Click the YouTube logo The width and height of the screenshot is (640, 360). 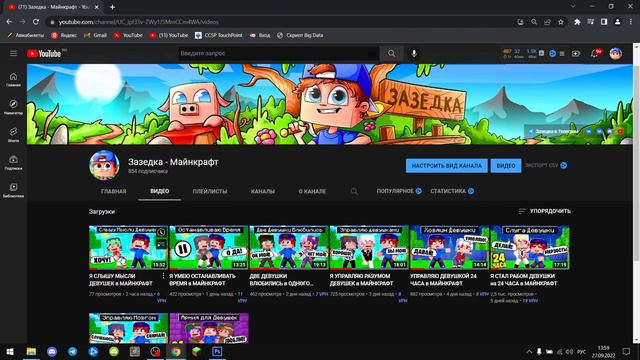[44, 53]
